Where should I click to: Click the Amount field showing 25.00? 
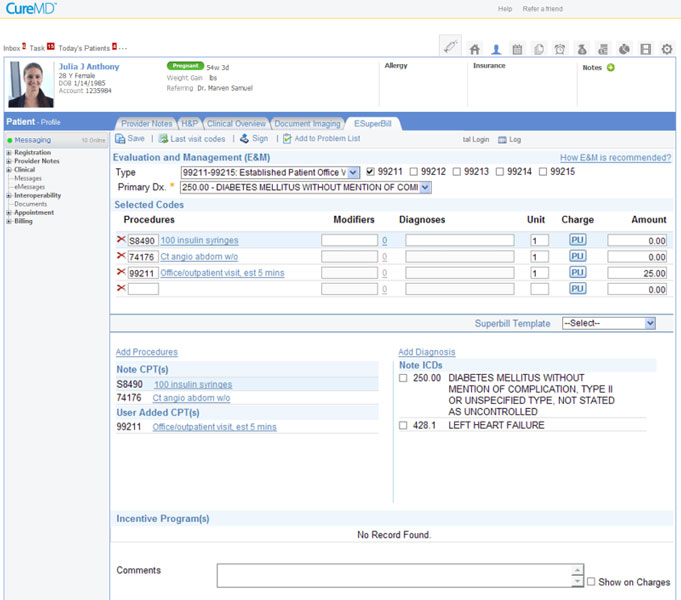[637, 273]
